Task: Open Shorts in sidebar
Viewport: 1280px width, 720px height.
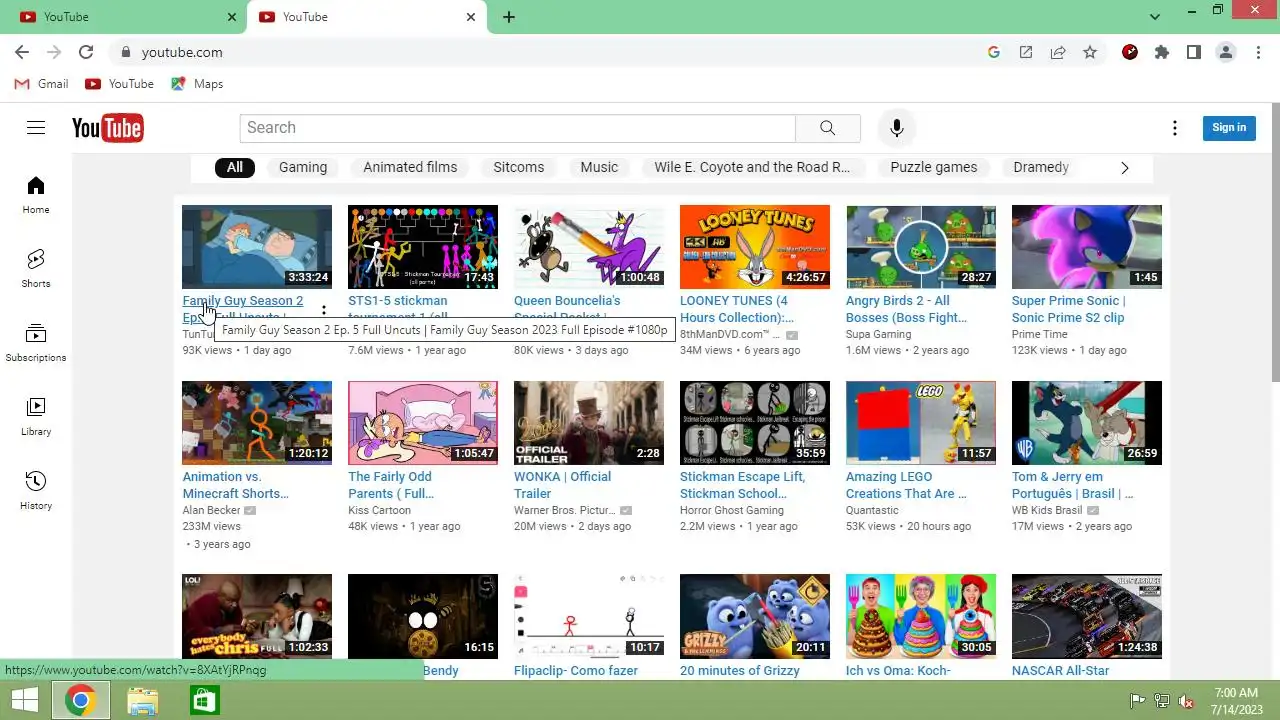Action: coord(36,269)
